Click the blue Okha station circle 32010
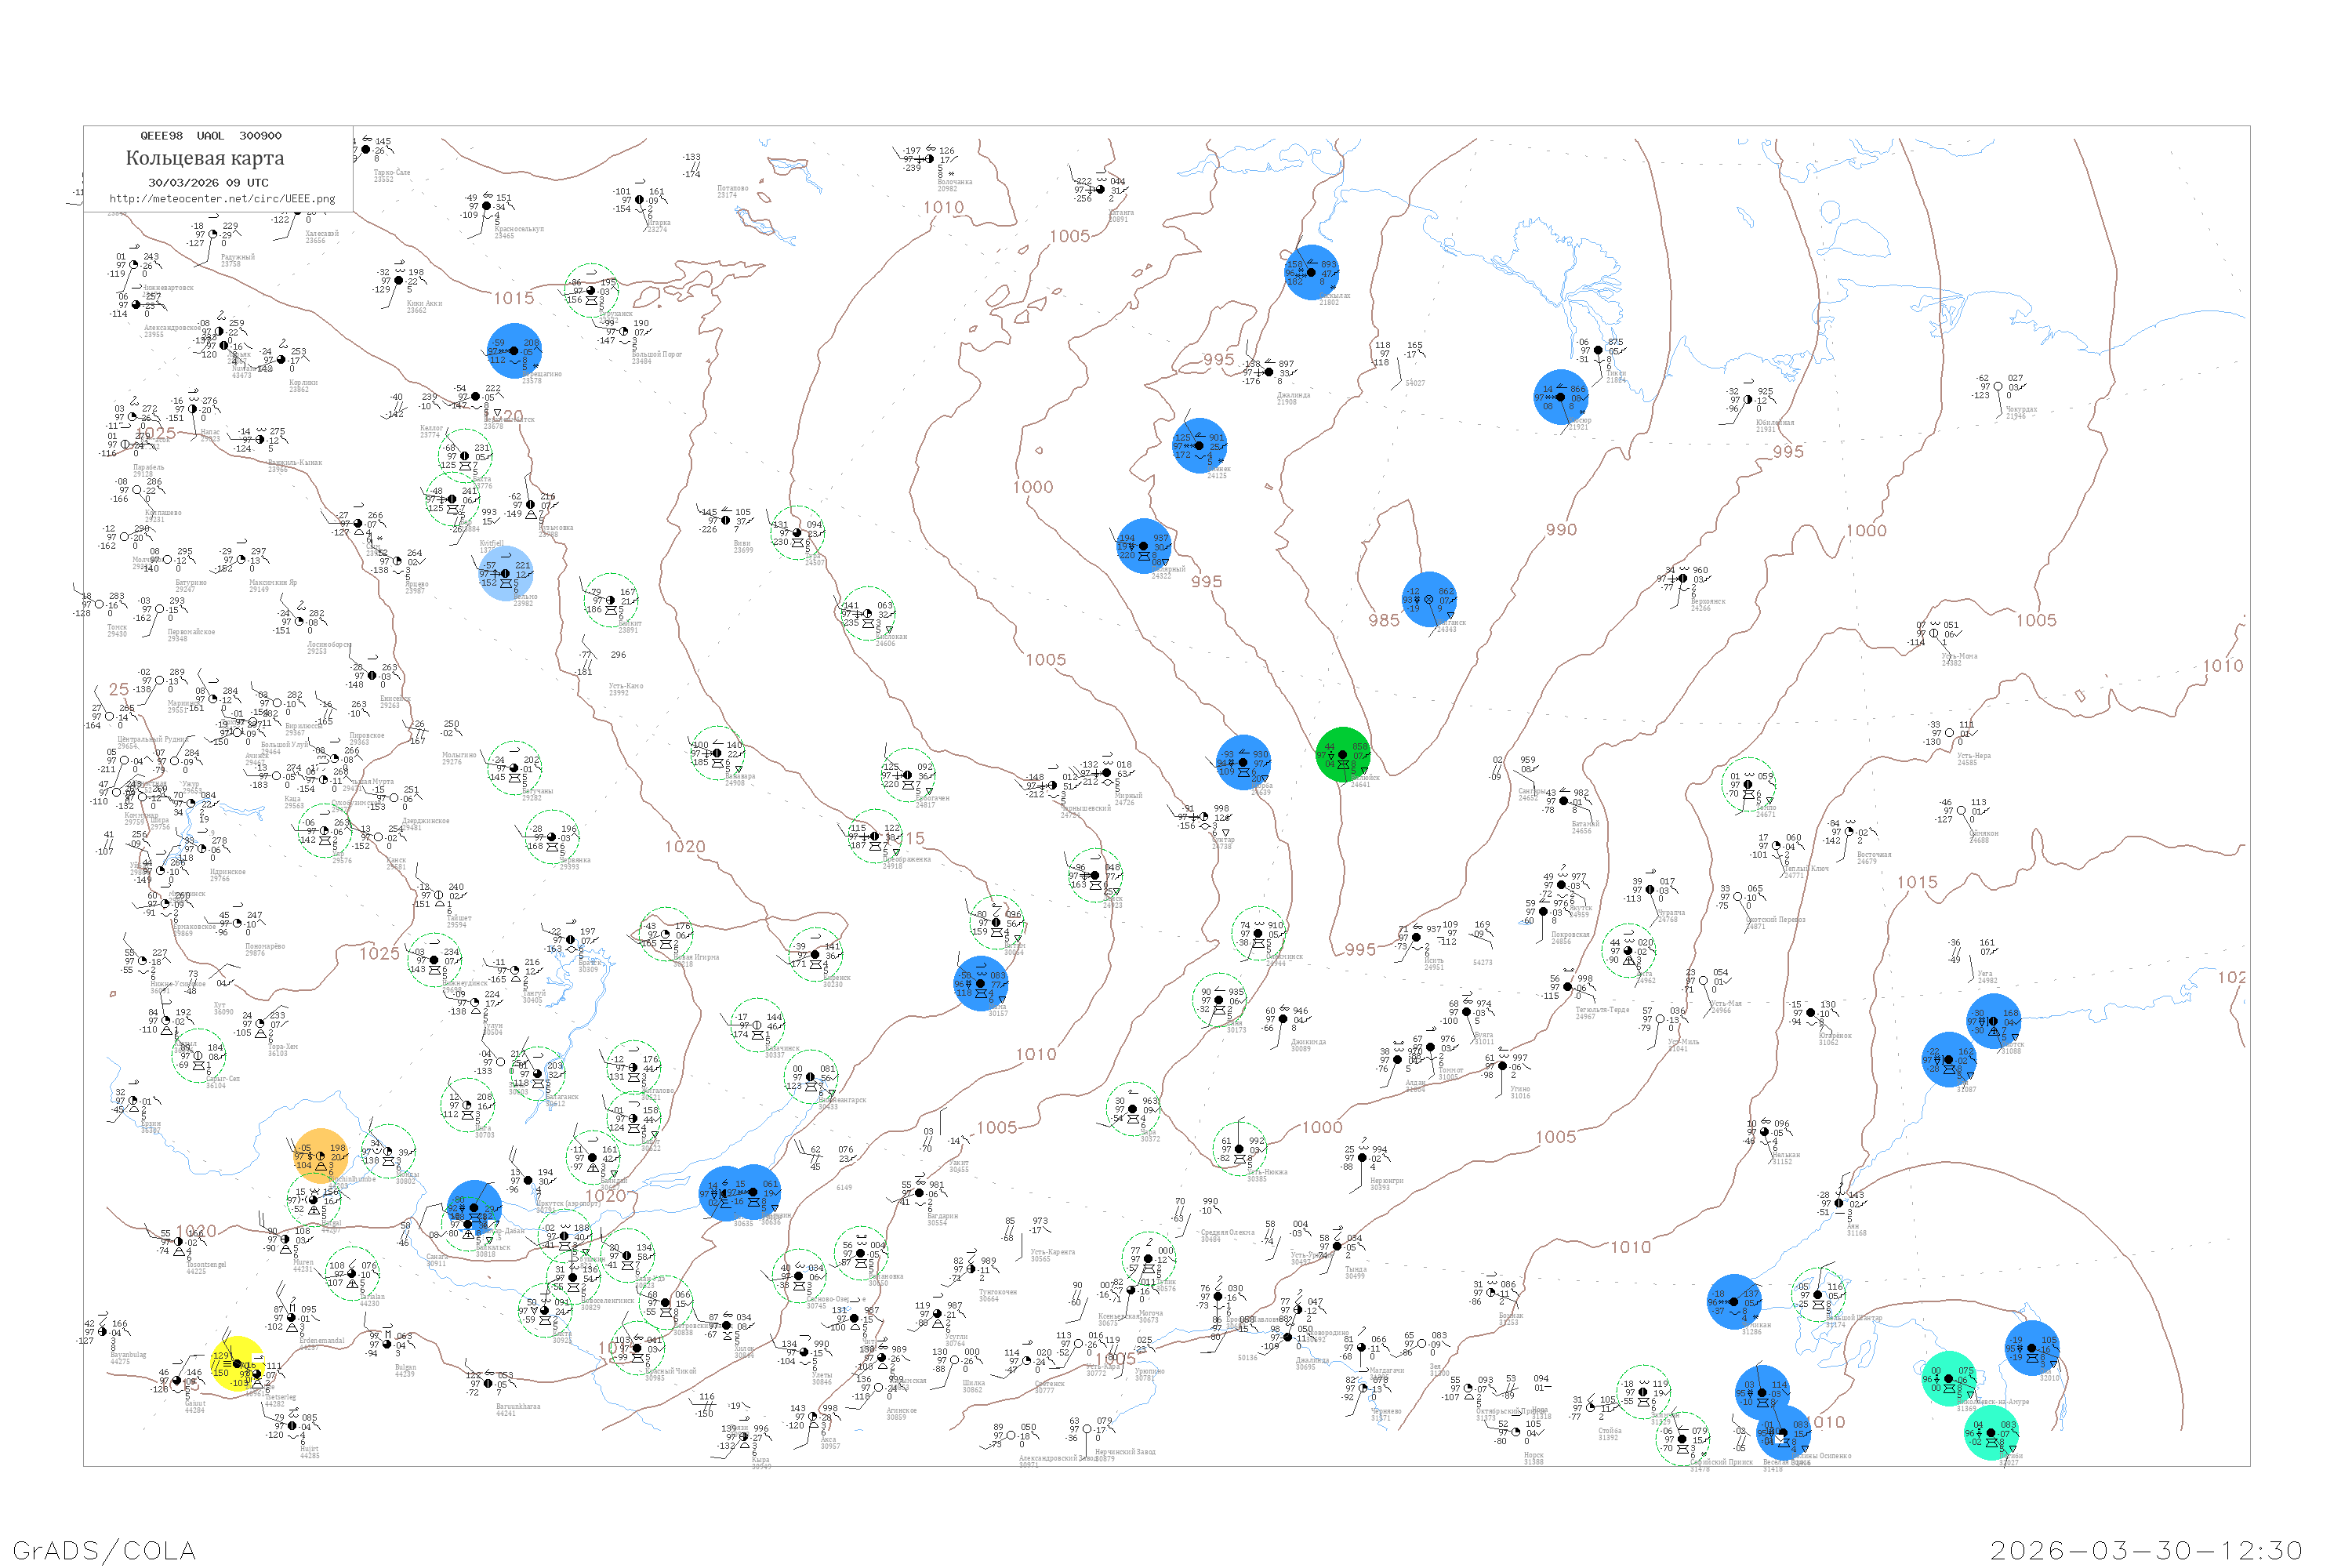 click(2031, 1348)
